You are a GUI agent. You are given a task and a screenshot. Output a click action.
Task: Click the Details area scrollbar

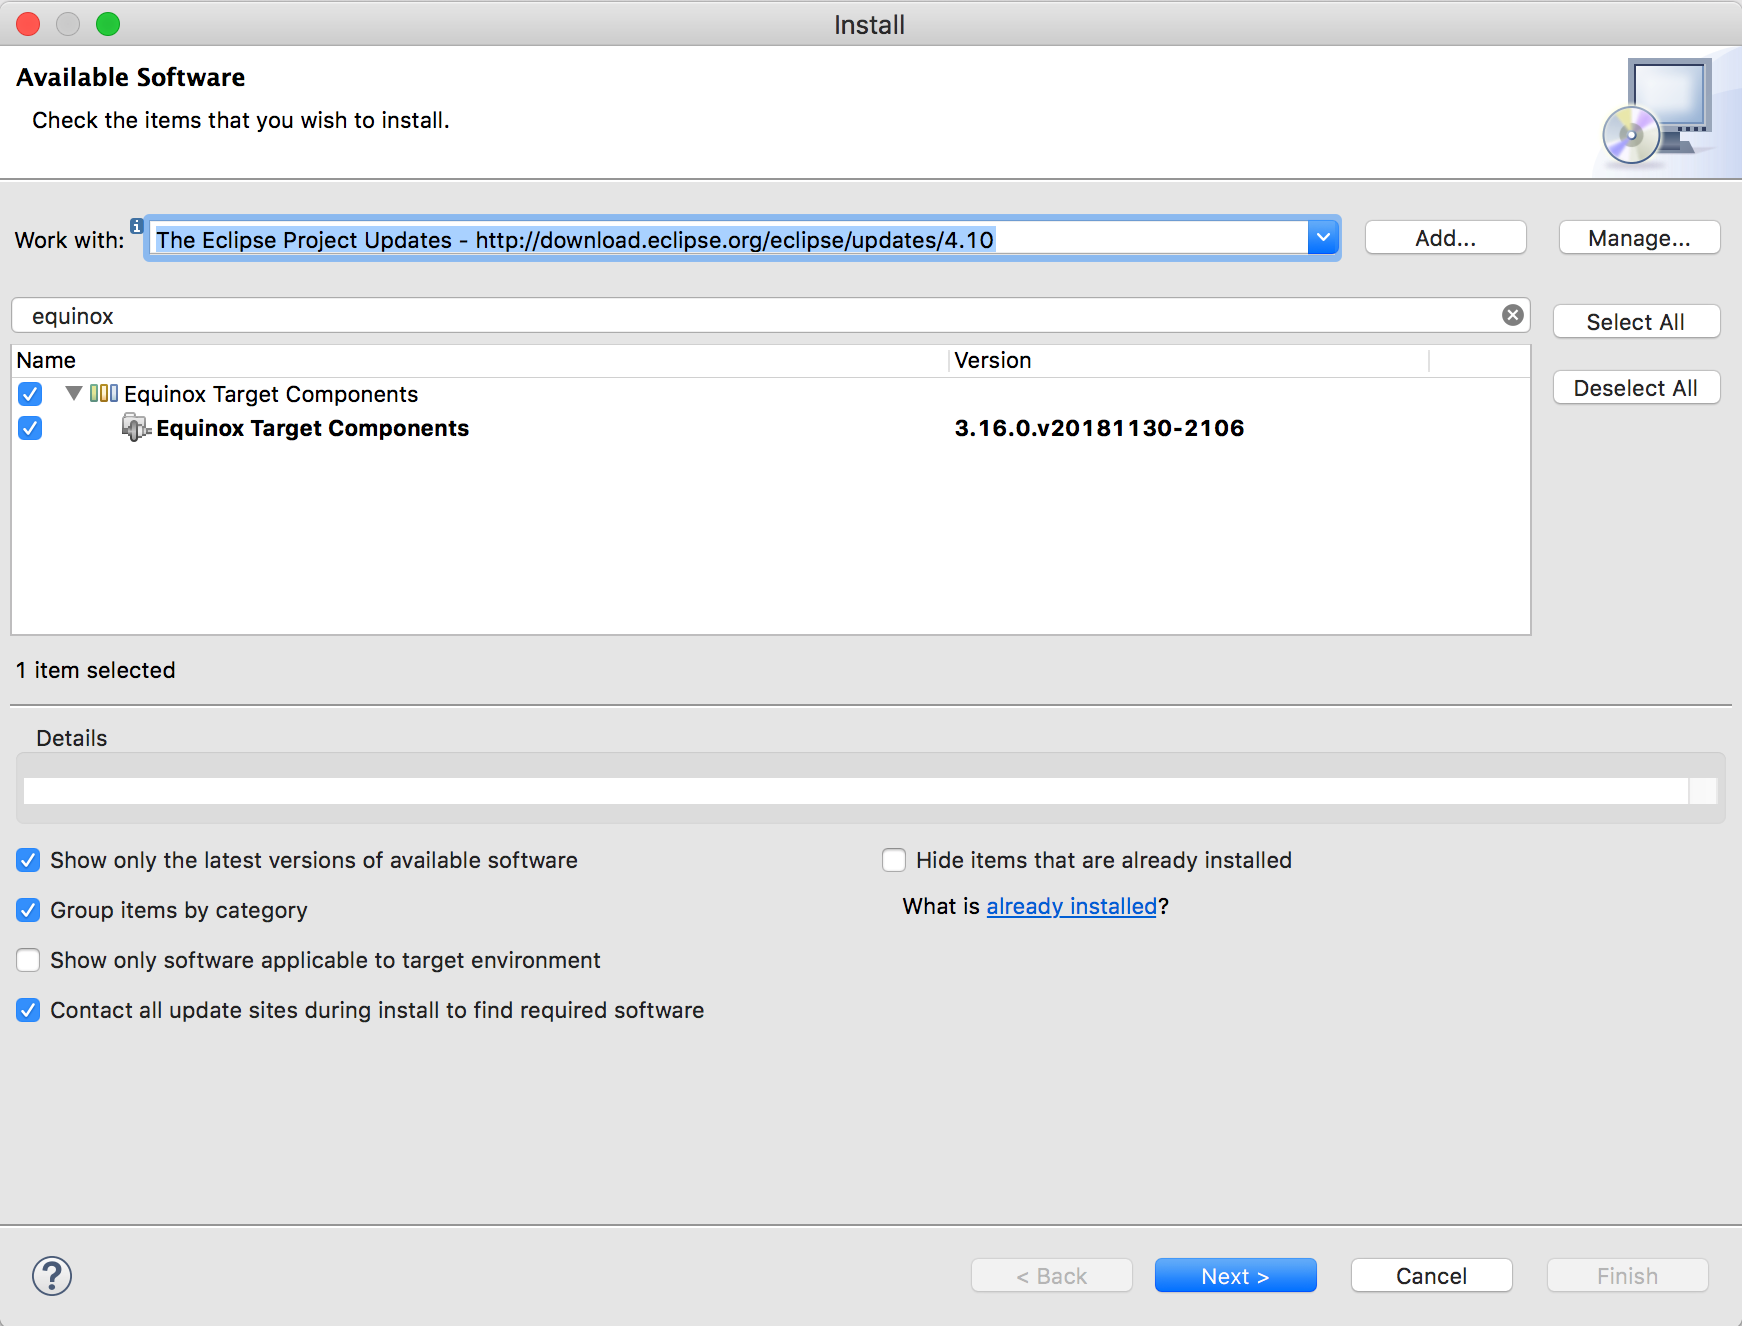[x=1703, y=791]
